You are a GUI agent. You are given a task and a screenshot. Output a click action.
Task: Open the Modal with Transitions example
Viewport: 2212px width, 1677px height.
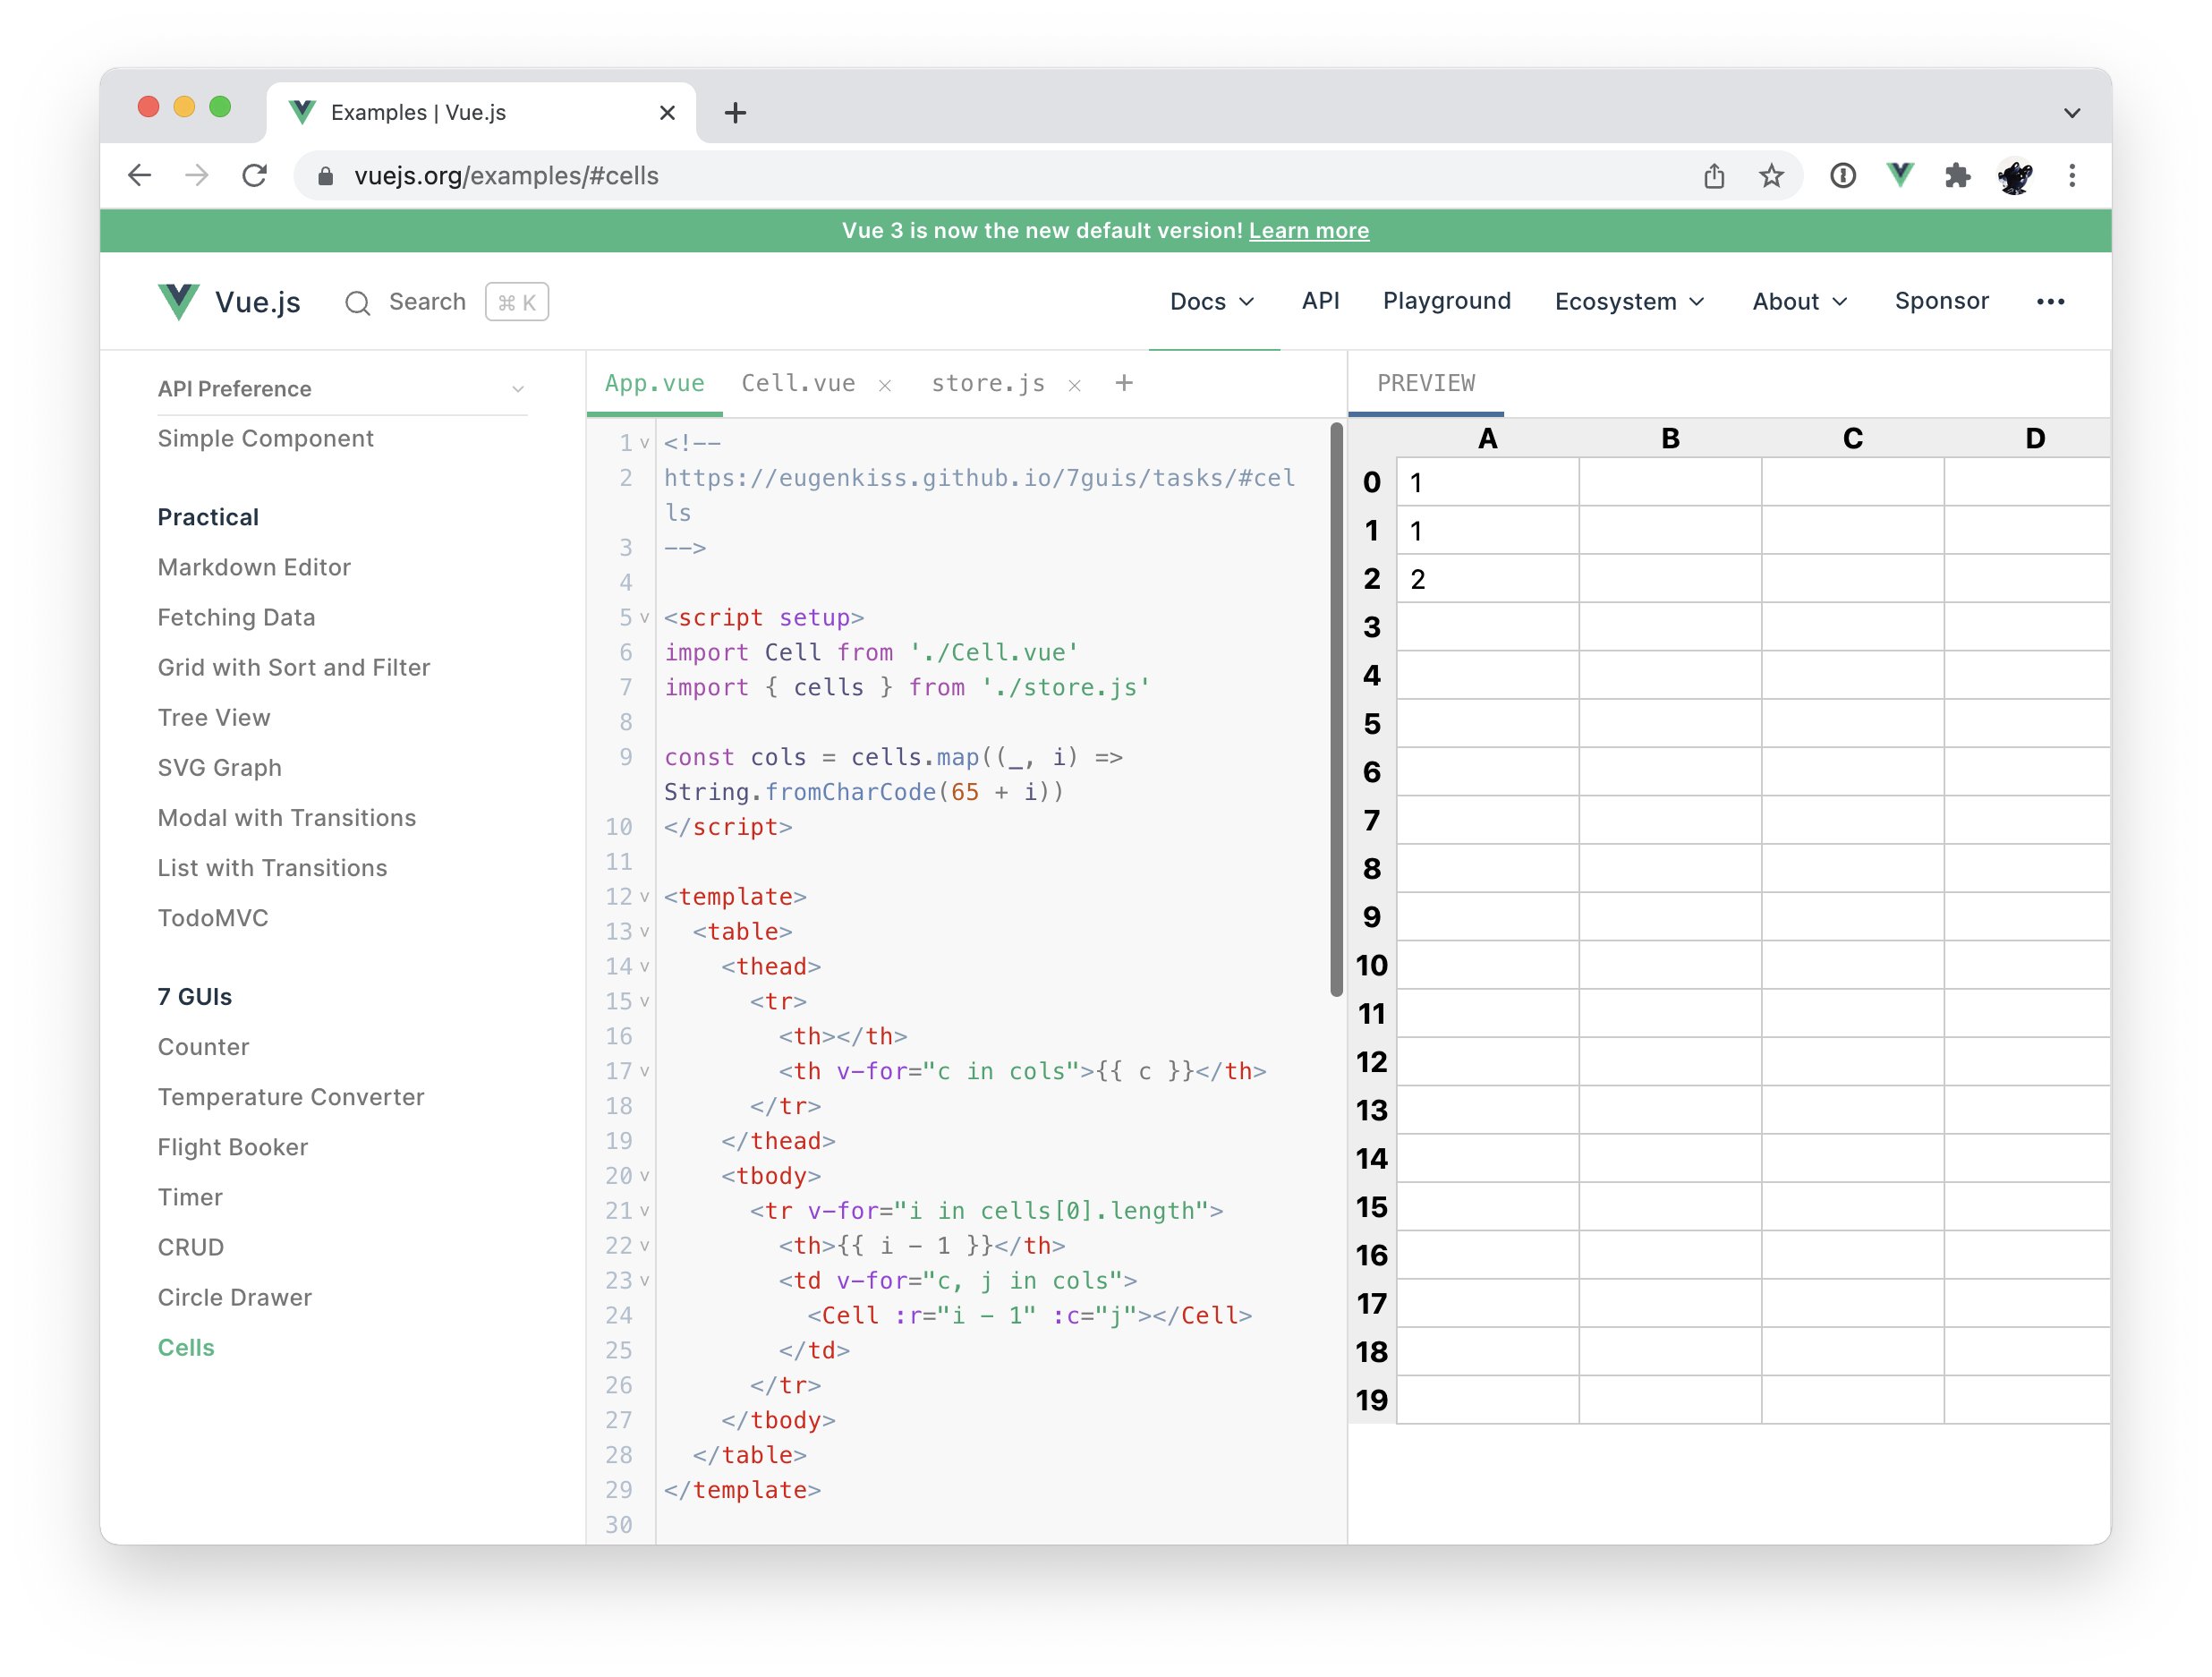[x=287, y=818]
